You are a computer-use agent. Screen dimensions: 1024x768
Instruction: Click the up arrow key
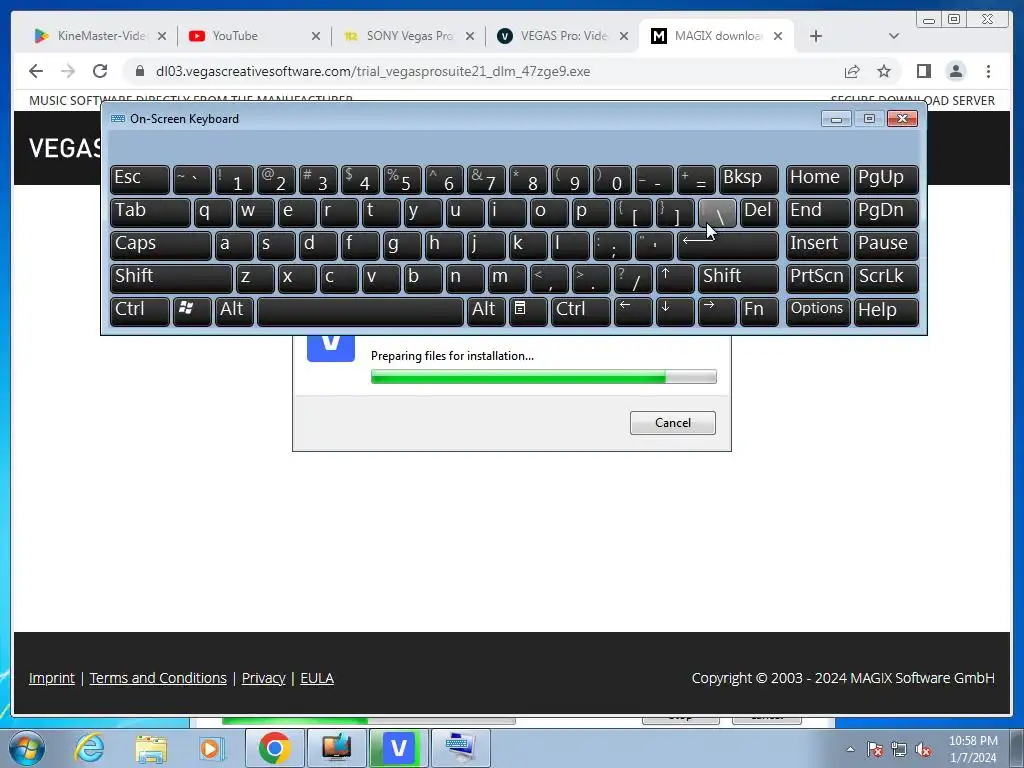coord(675,278)
